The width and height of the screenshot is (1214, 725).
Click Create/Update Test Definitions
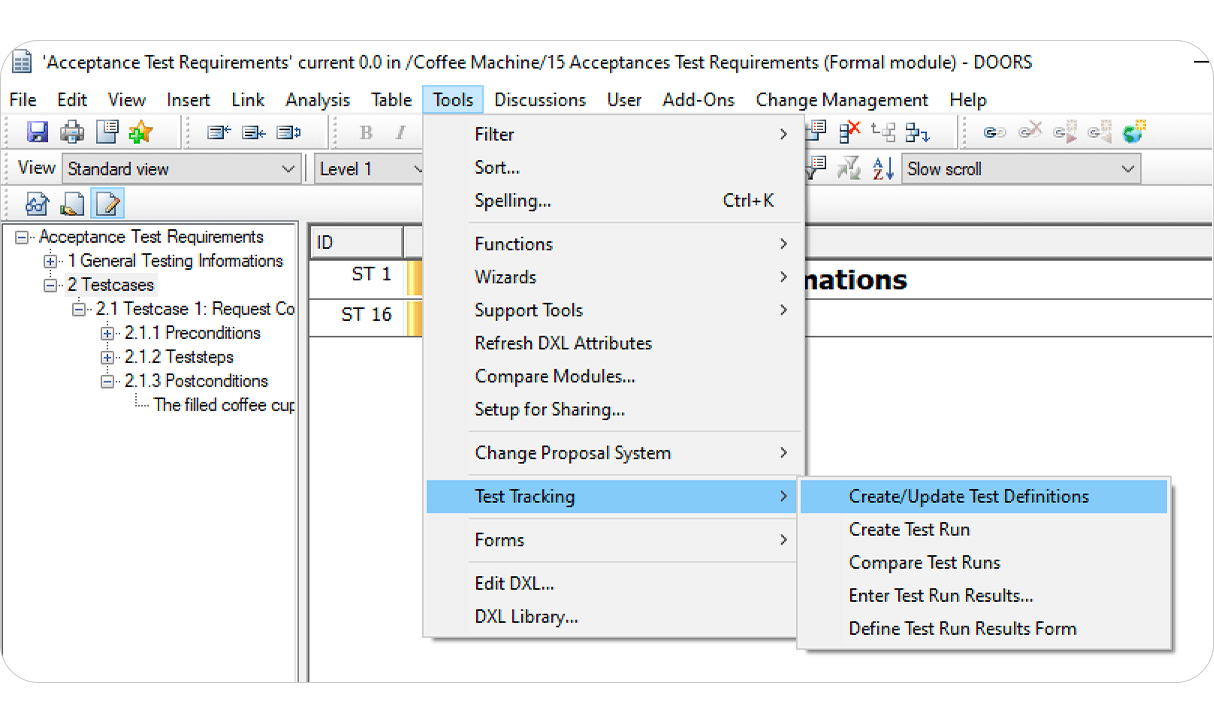[969, 496]
